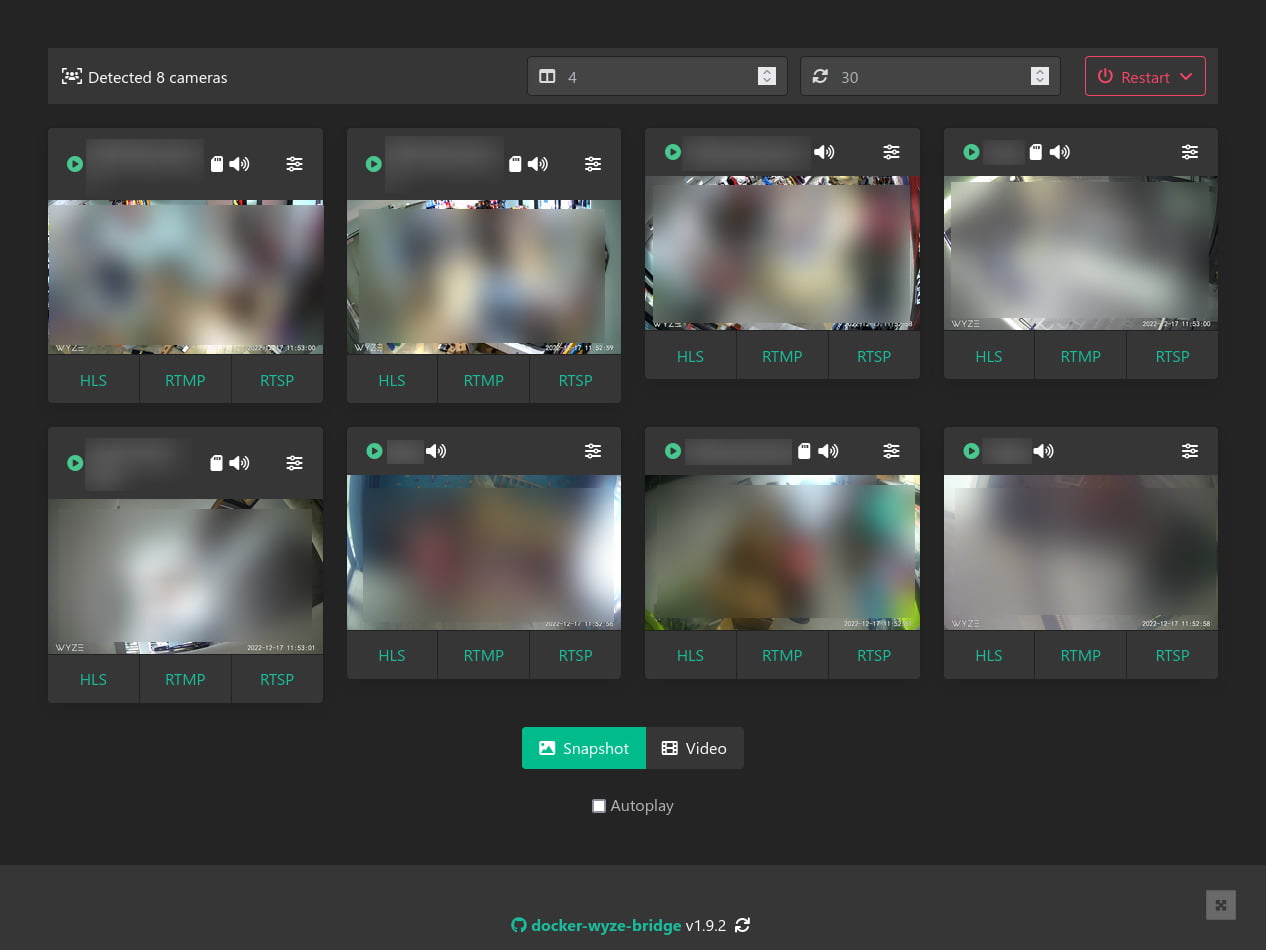Open HLS stream of first camera
Viewport: 1266px width, 950px height.
(x=93, y=380)
